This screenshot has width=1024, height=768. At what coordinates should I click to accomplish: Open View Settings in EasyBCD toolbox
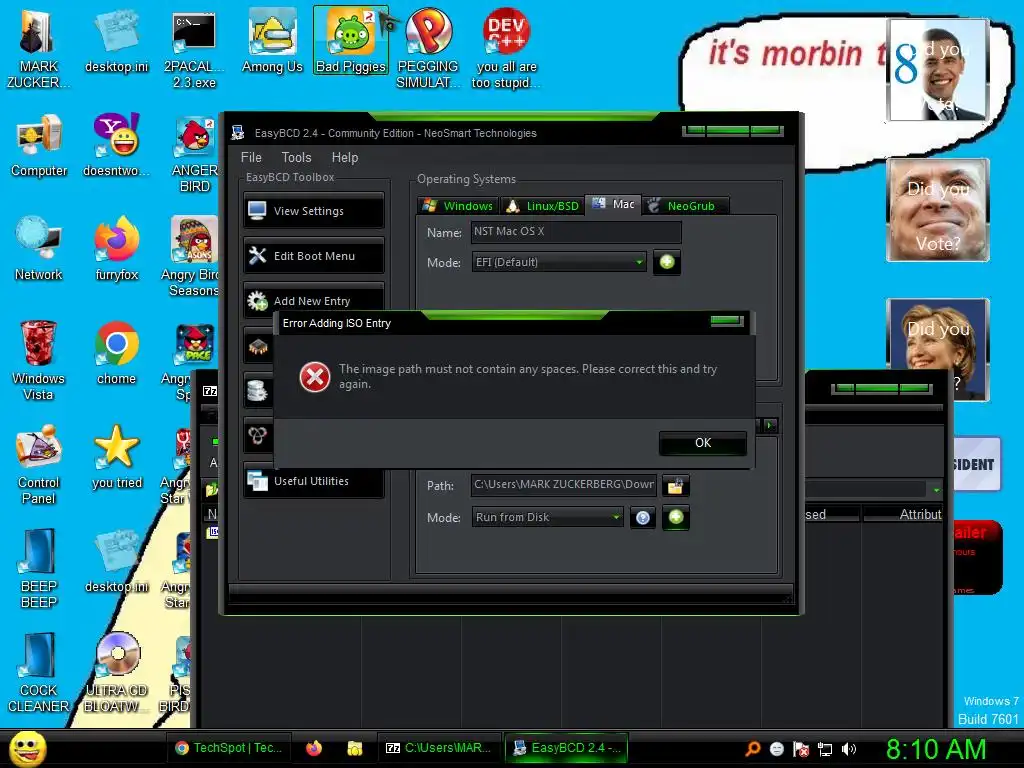point(313,211)
